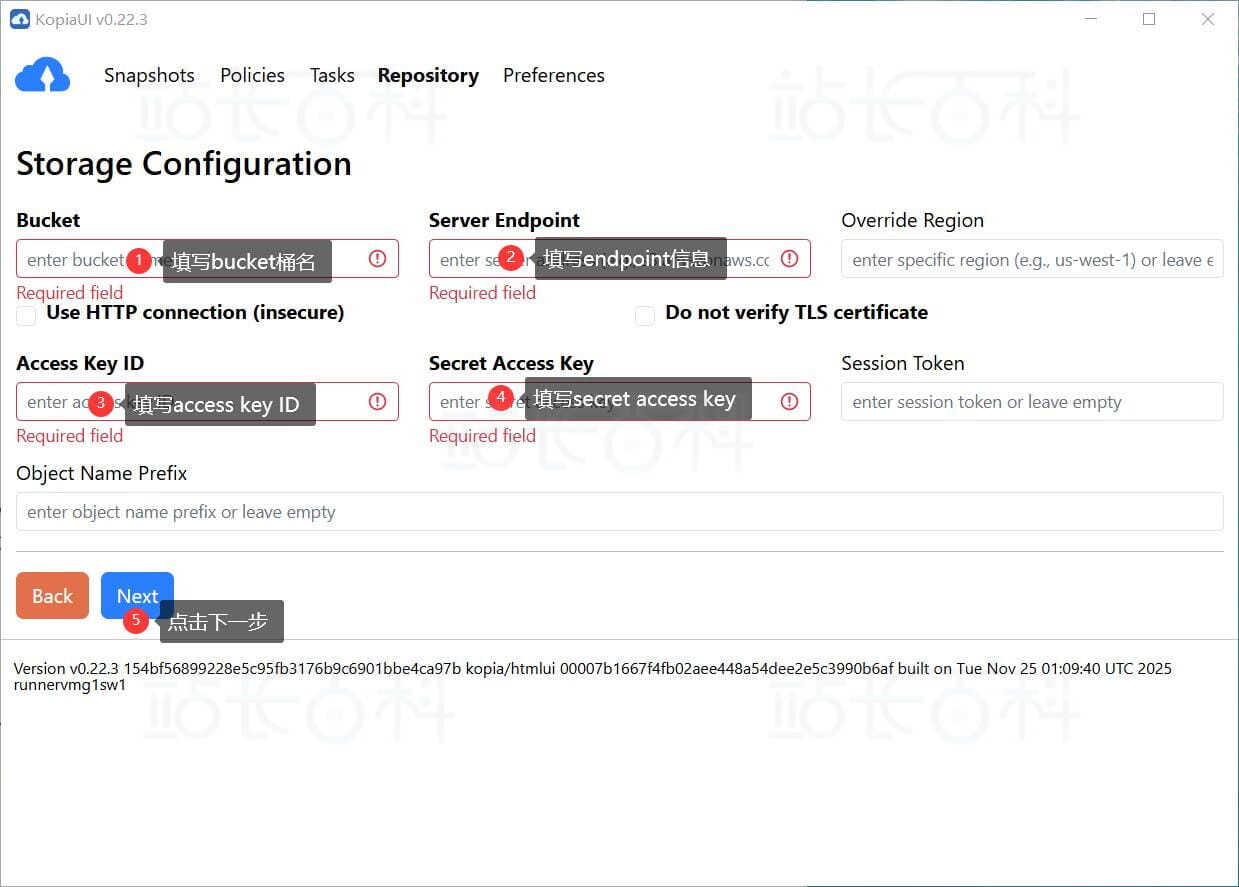This screenshot has height=887, width=1239.
Task: Click the Override Region label
Action: point(912,220)
